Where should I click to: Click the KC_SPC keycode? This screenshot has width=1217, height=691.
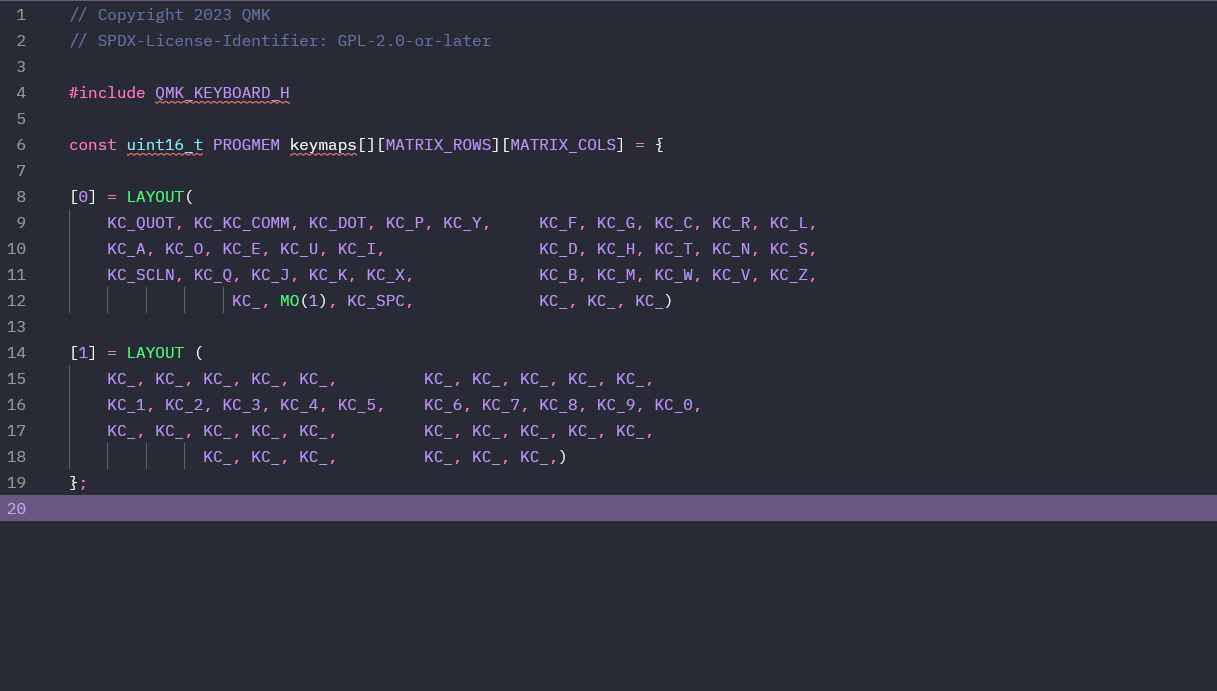pos(376,301)
